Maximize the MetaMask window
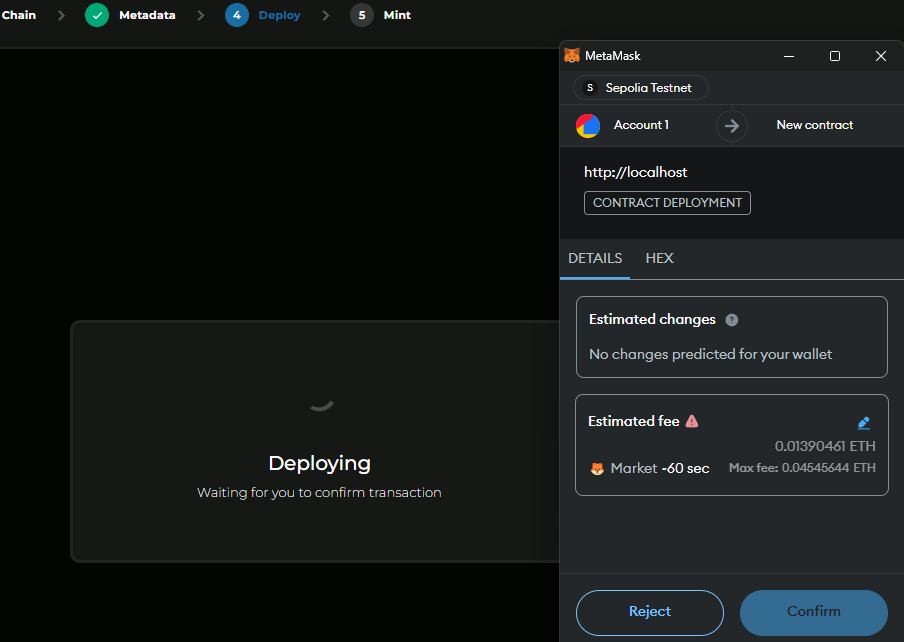Image resolution: width=904 pixels, height=642 pixels. 835,56
